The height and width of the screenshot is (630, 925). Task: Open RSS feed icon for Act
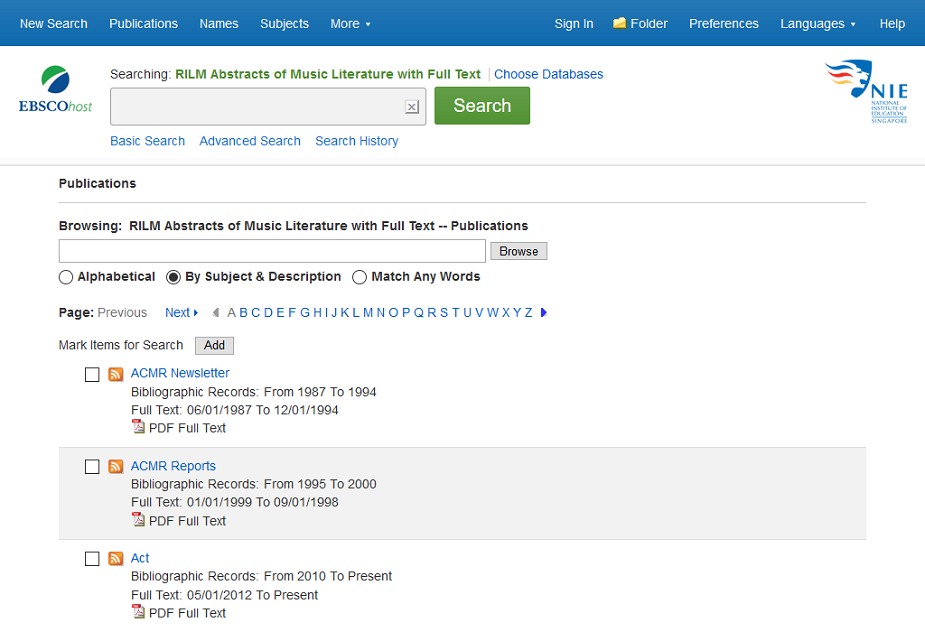click(116, 559)
